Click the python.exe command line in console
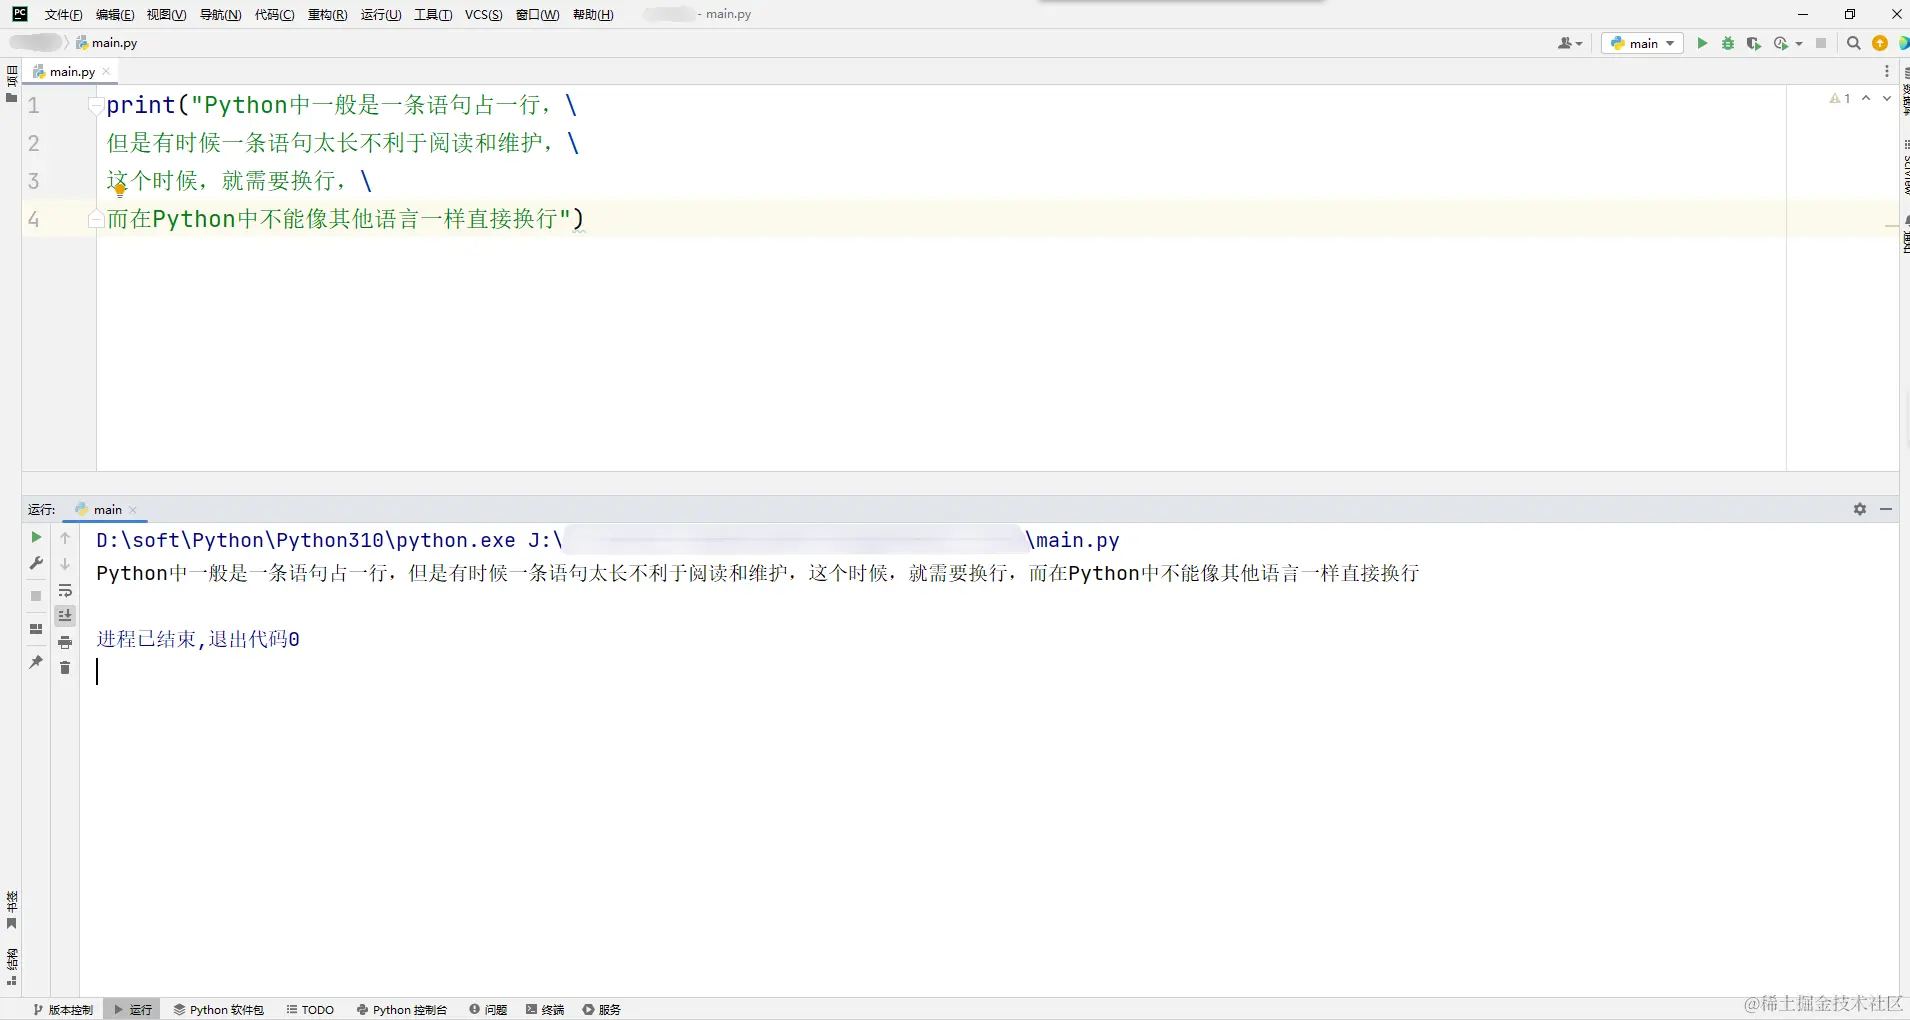The image size is (1910, 1020). click(x=608, y=541)
